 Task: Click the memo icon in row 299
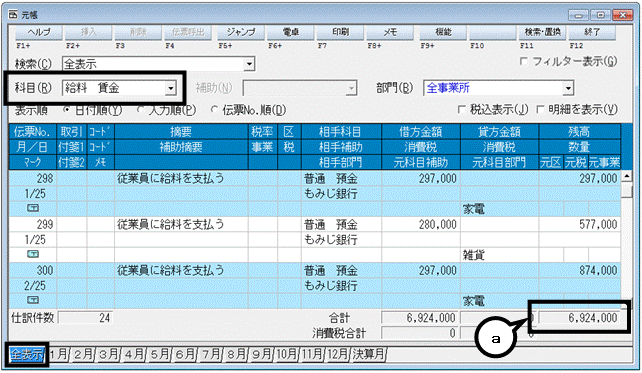[x=33, y=254]
